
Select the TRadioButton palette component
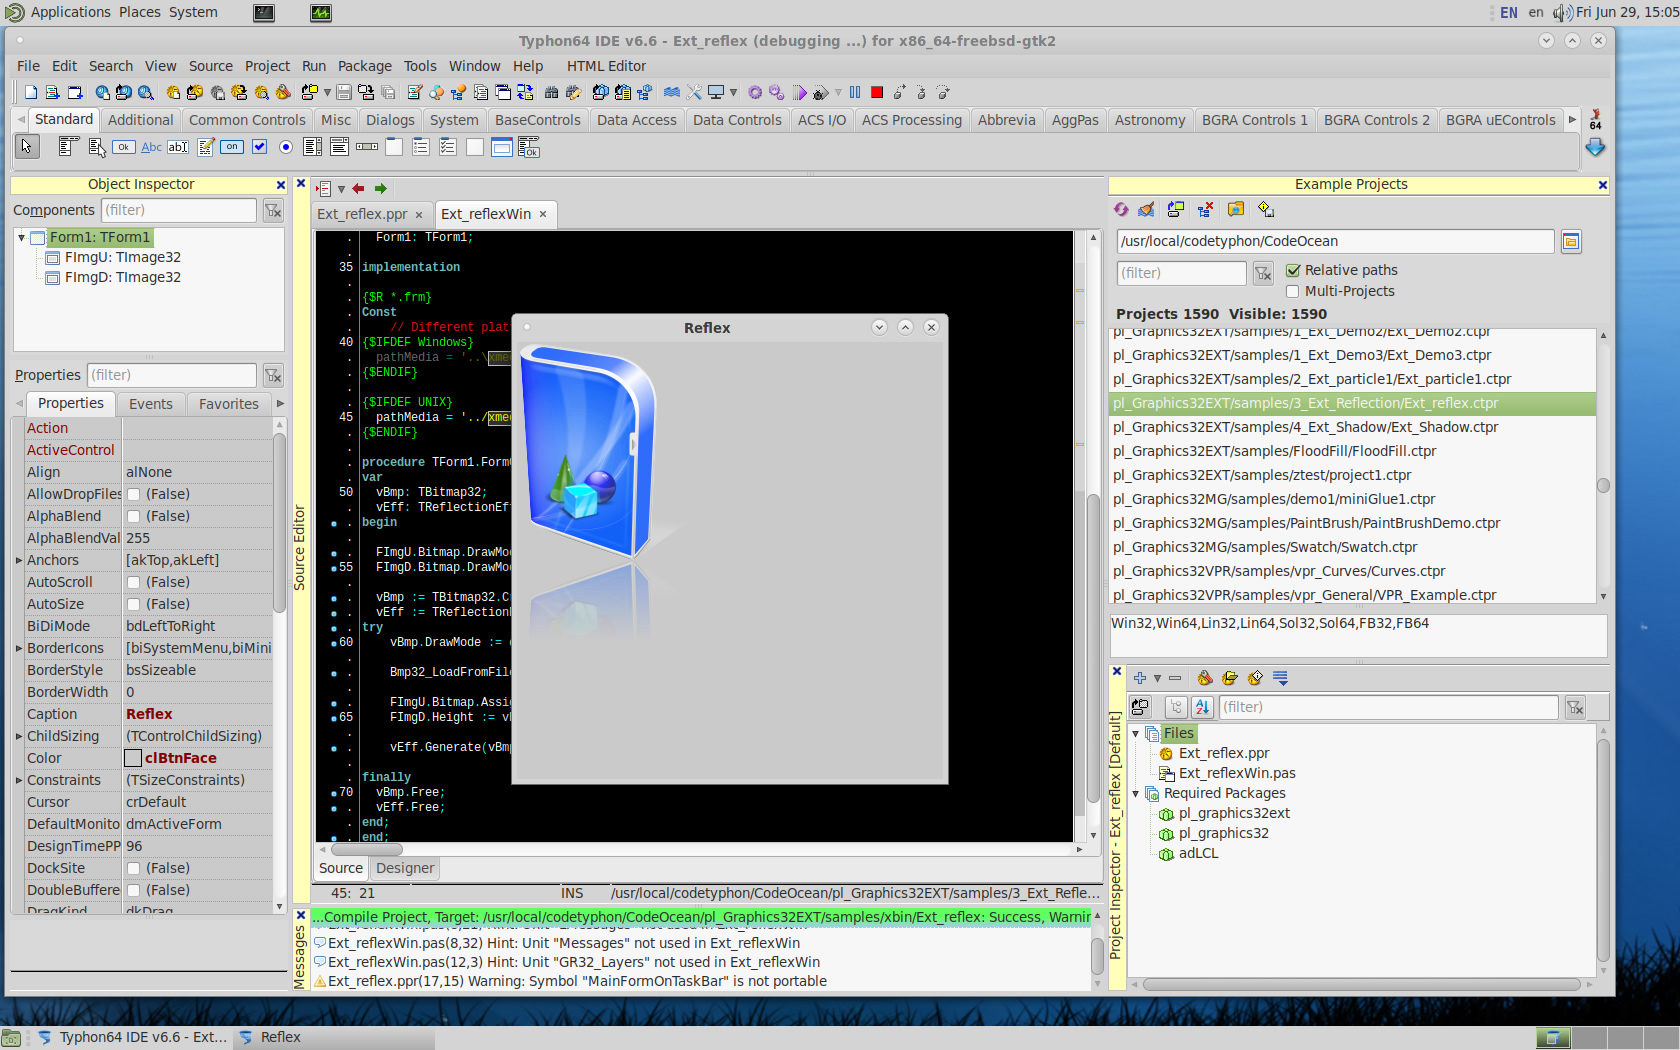(286, 147)
